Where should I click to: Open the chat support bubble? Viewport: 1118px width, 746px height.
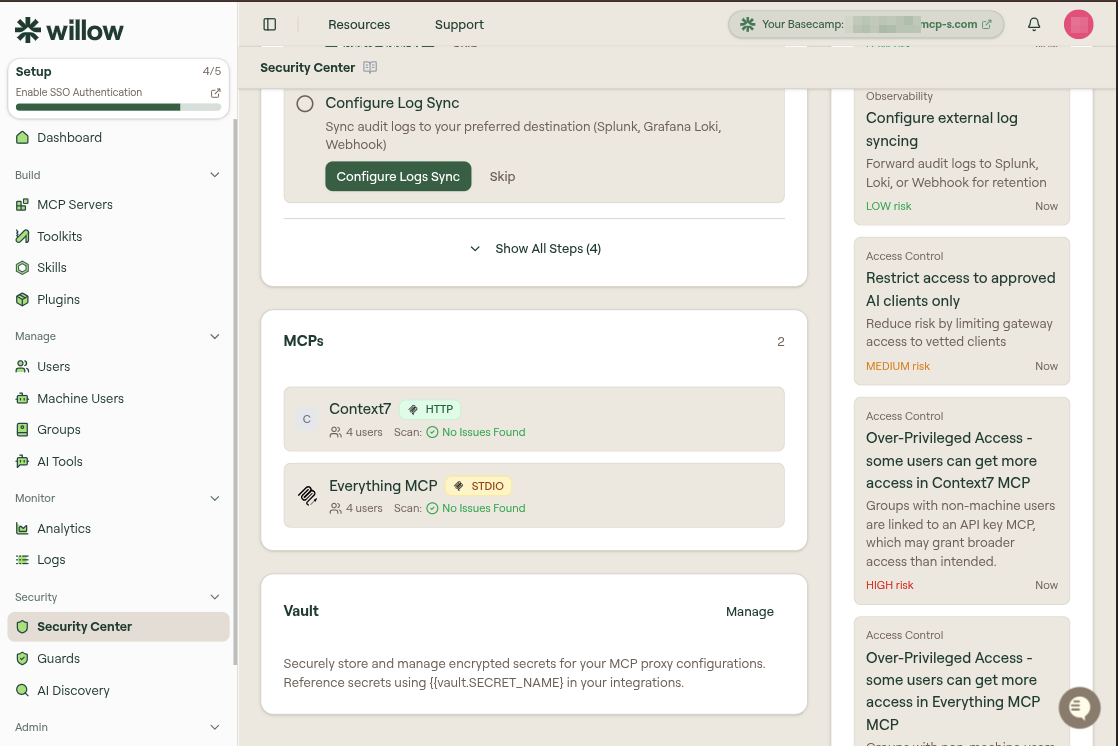click(1079, 707)
